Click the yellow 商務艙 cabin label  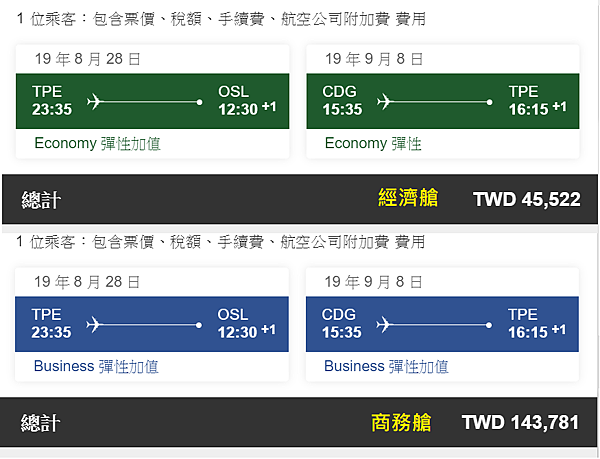[401, 422]
